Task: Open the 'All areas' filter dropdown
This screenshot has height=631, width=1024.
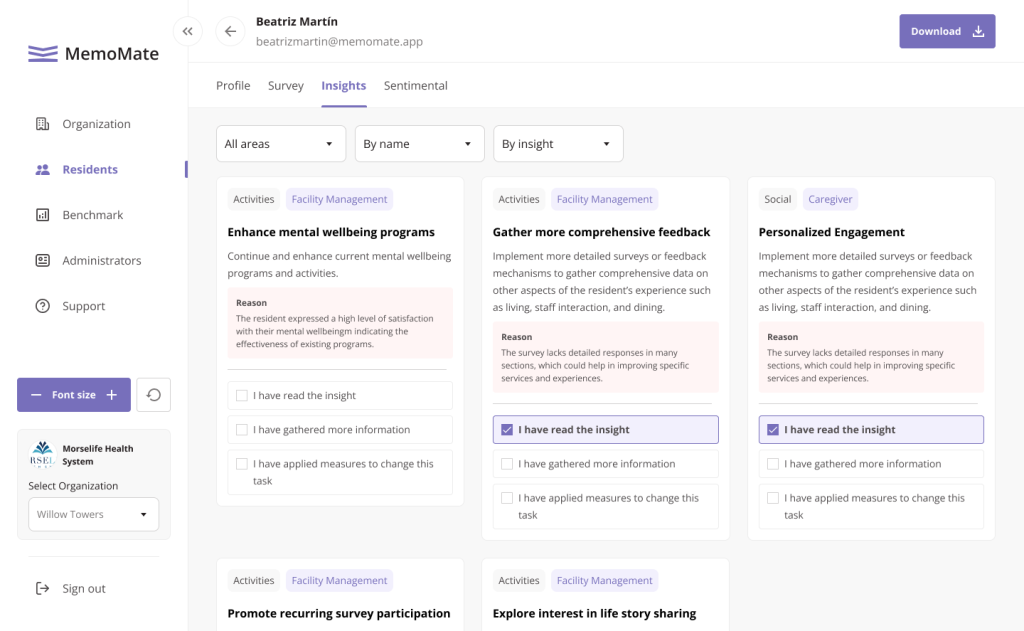Action: pos(281,144)
